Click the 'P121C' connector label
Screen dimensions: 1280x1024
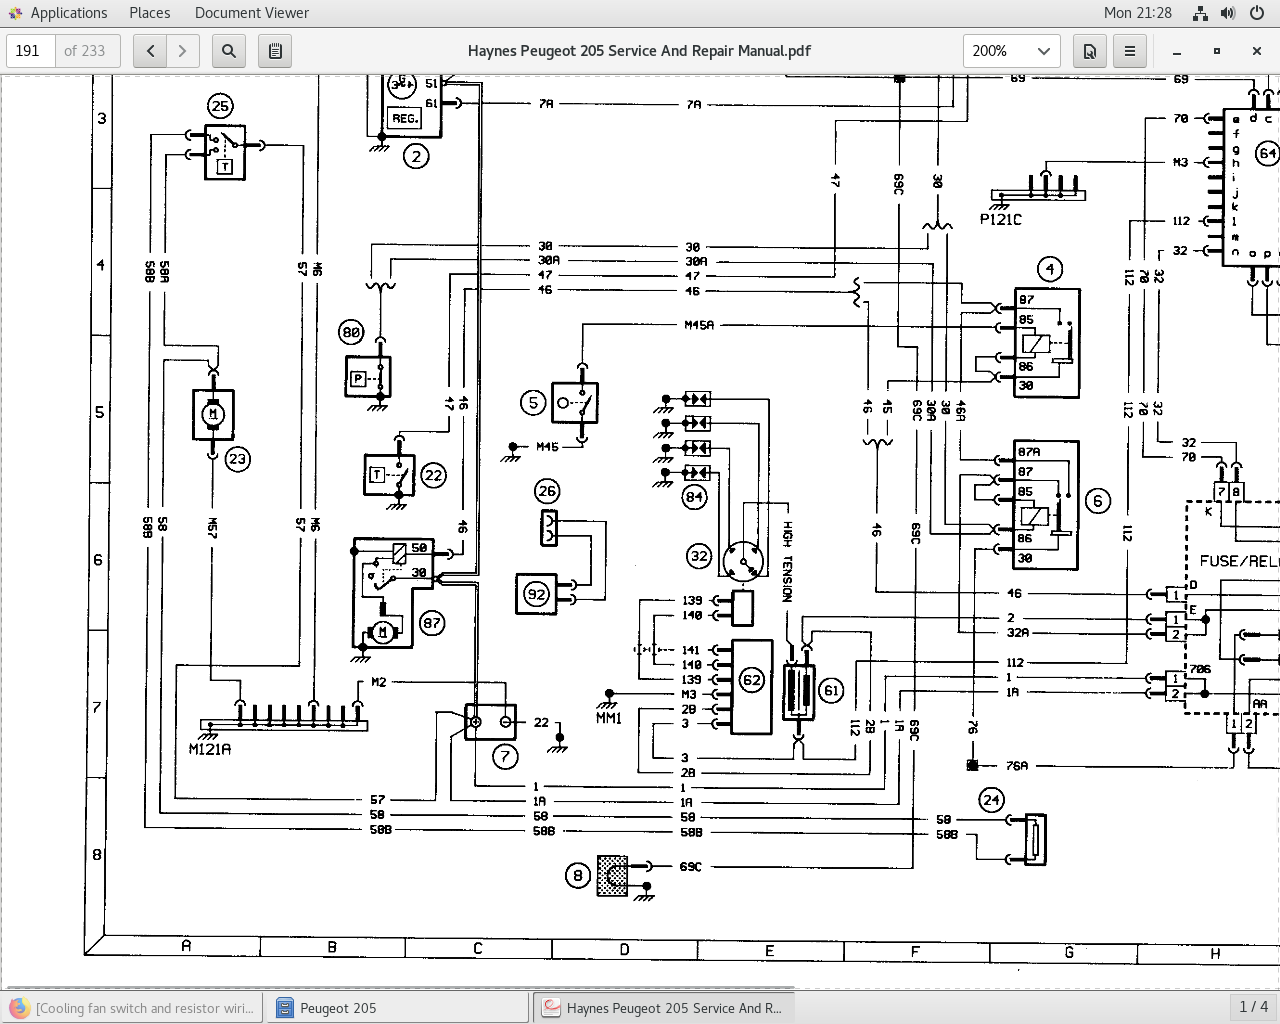pos(1000,219)
